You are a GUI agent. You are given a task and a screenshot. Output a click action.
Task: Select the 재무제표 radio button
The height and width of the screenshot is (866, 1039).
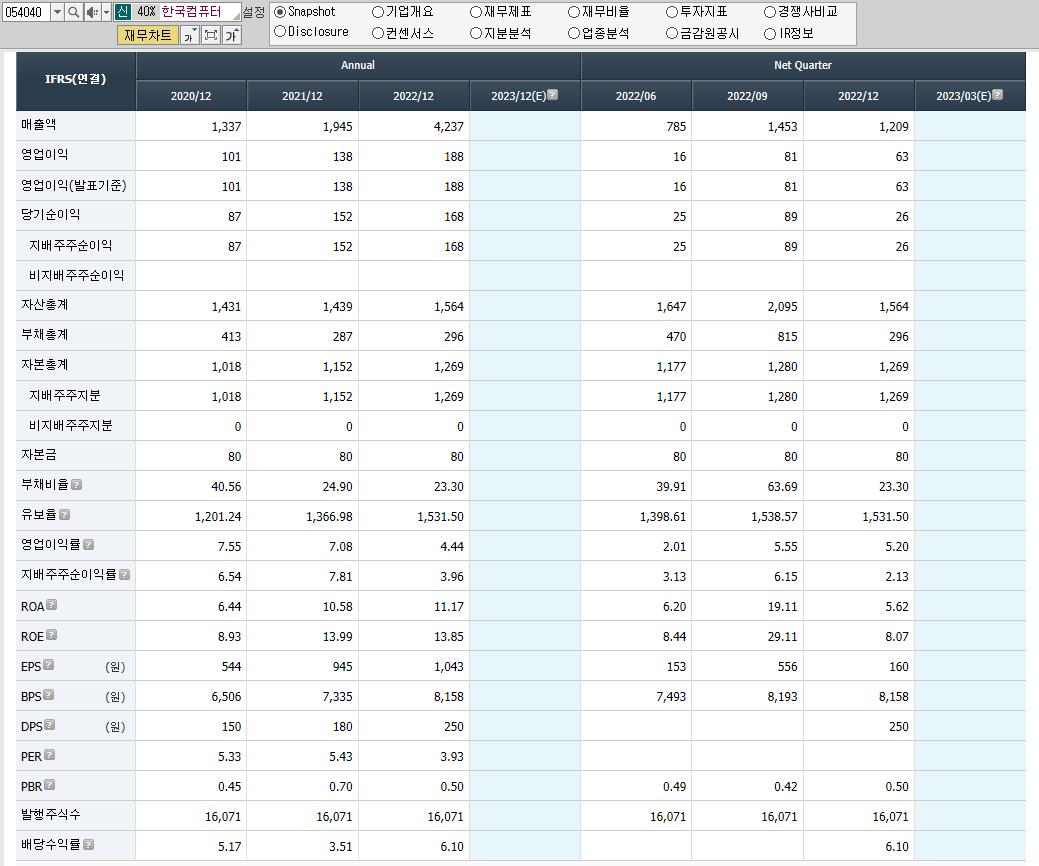(476, 12)
